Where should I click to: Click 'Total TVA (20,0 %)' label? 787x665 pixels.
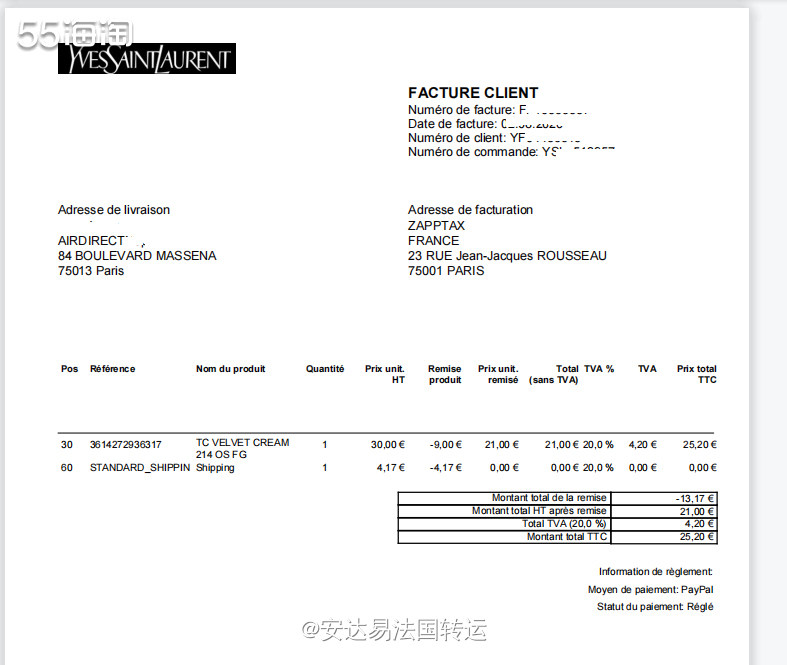pos(564,524)
